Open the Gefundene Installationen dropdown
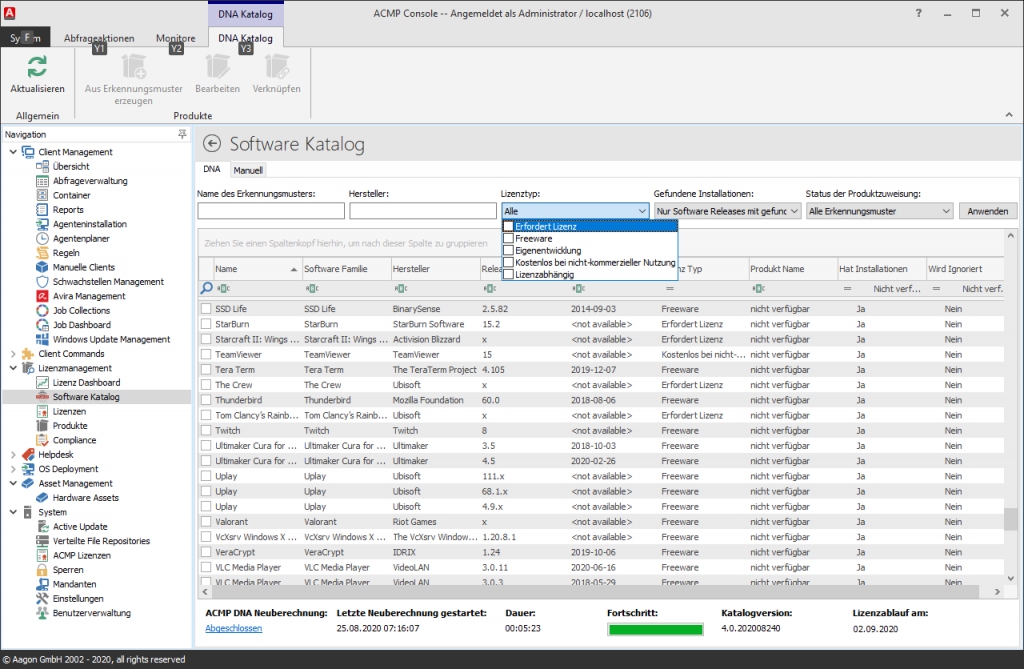 coord(794,211)
